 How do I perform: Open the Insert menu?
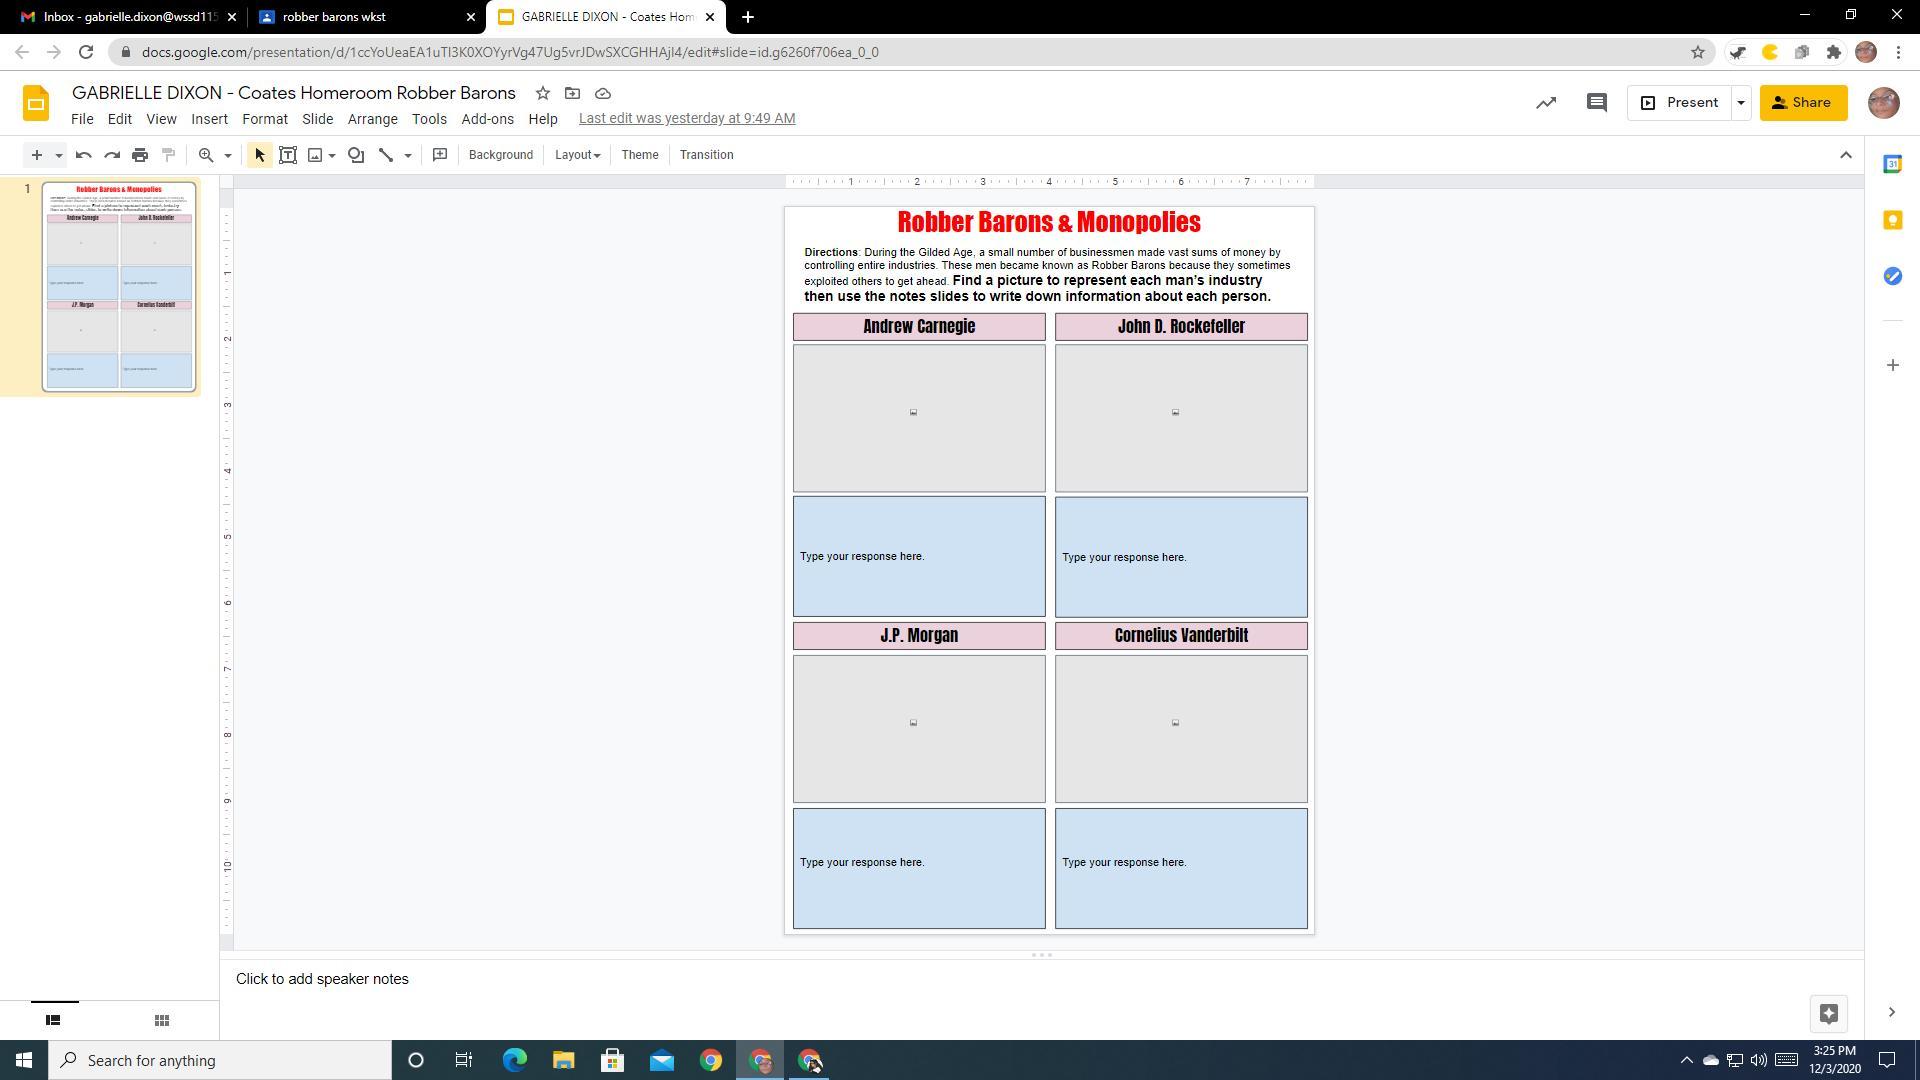click(209, 119)
